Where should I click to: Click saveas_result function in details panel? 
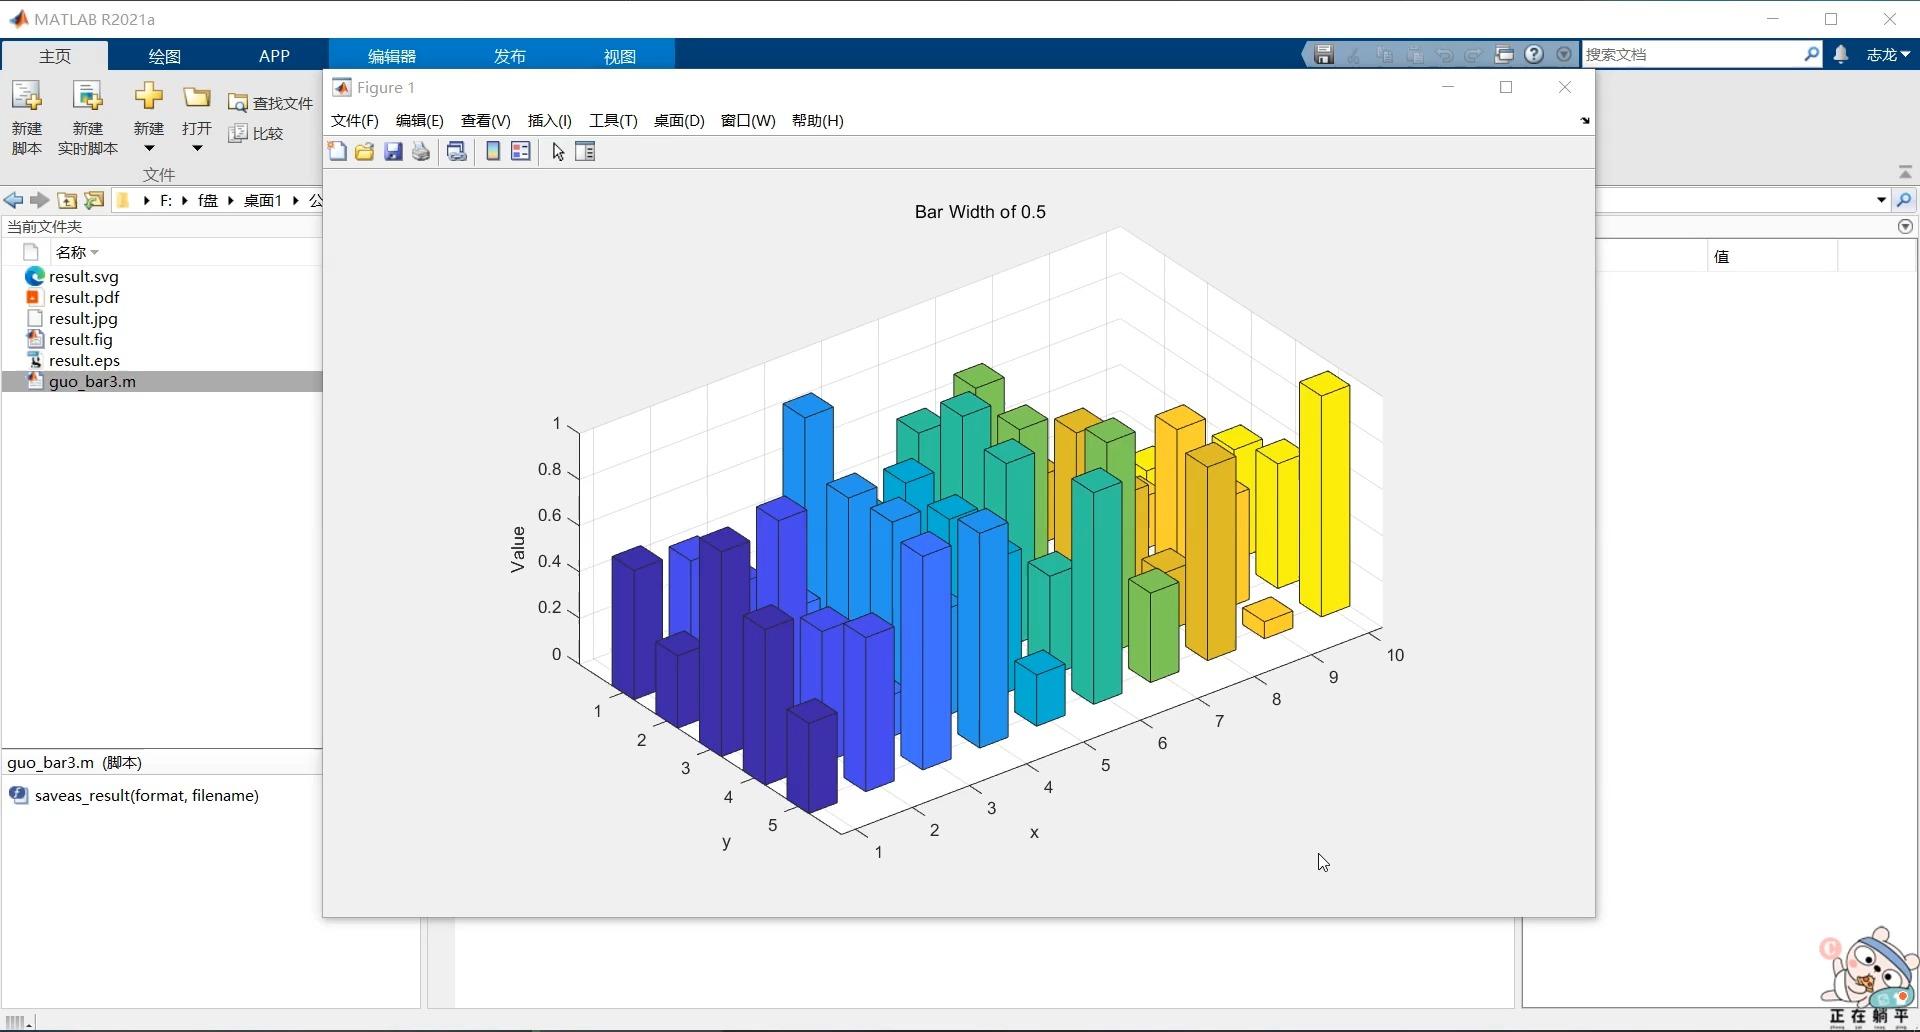pos(146,795)
